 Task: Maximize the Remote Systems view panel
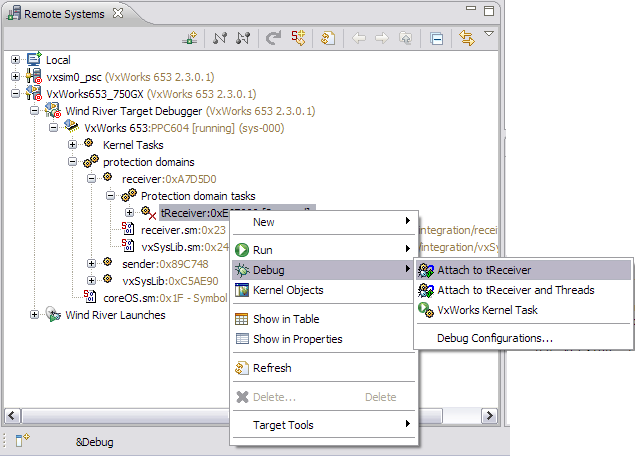tap(489, 11)
